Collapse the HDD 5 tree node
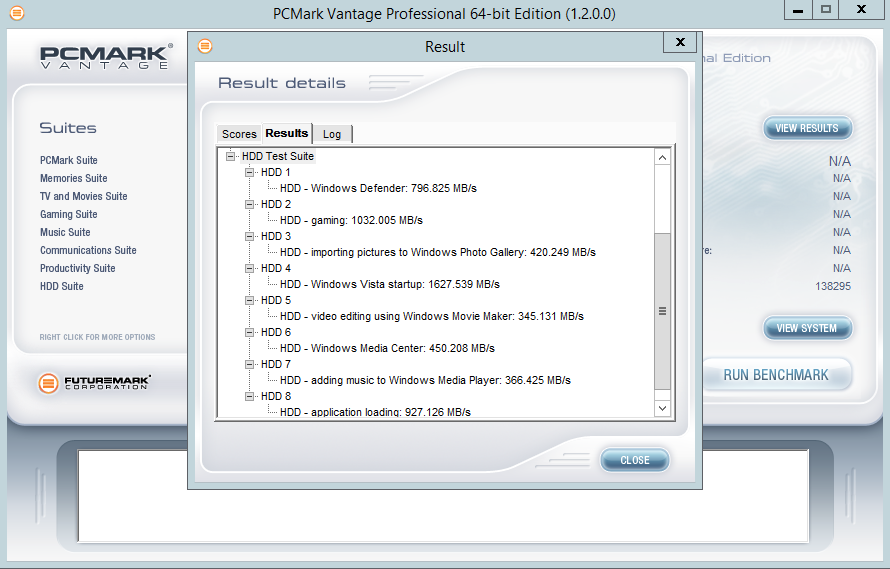Screen dimensions: 890x569 click(x=249, y=300)
